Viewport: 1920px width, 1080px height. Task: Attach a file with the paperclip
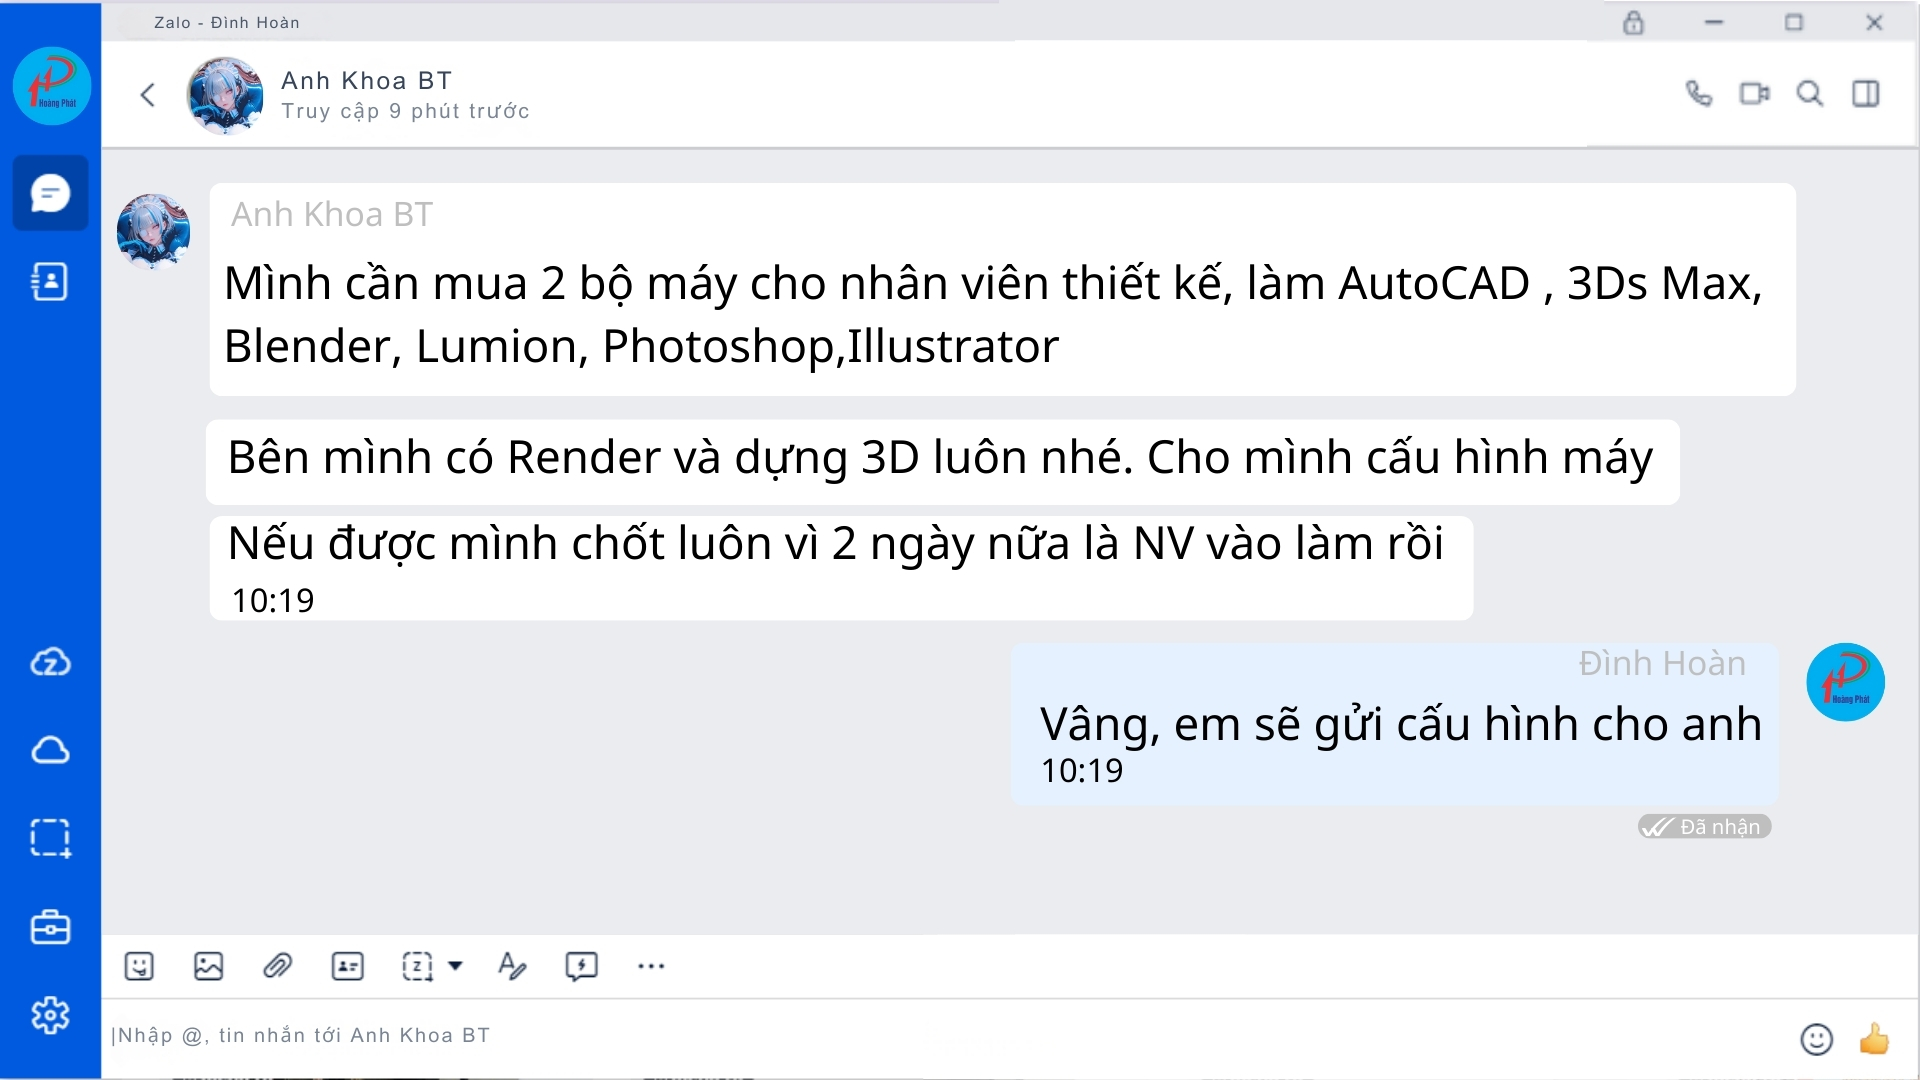278,966
